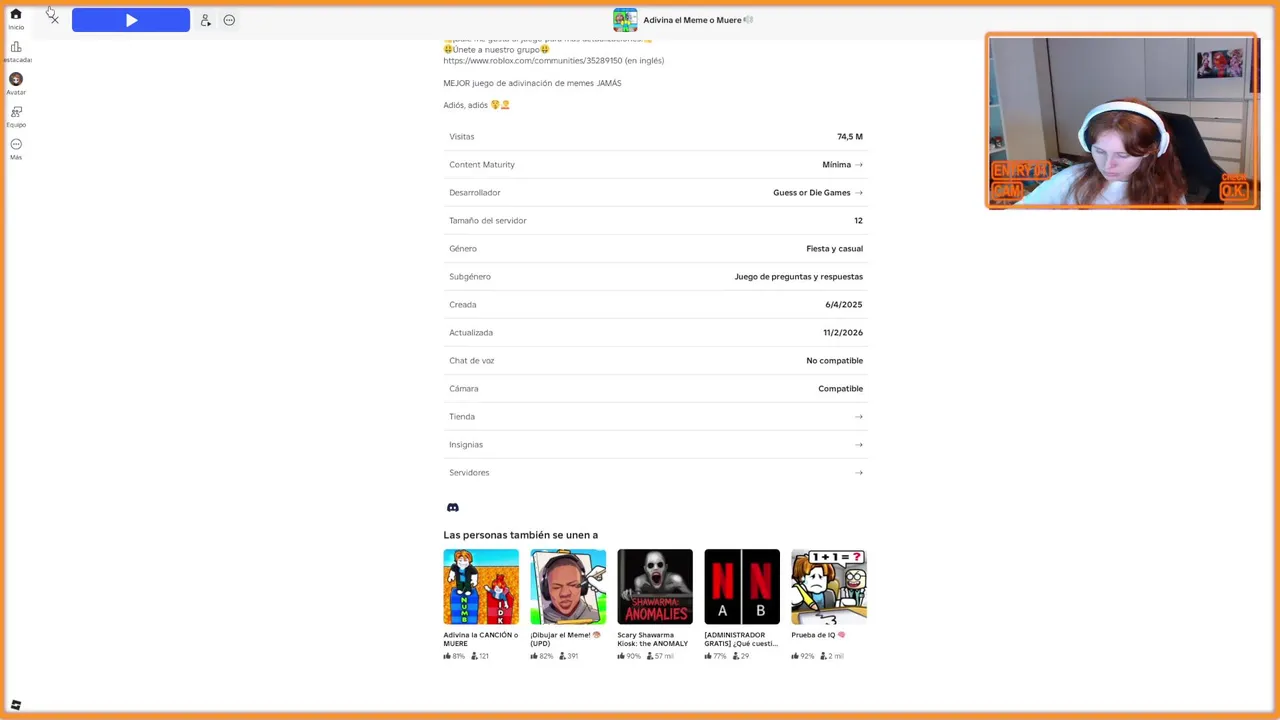
Task: Open the Adivina la CANCIÓN o MUERE thumbnail
Action: click(x=481, y=587)
